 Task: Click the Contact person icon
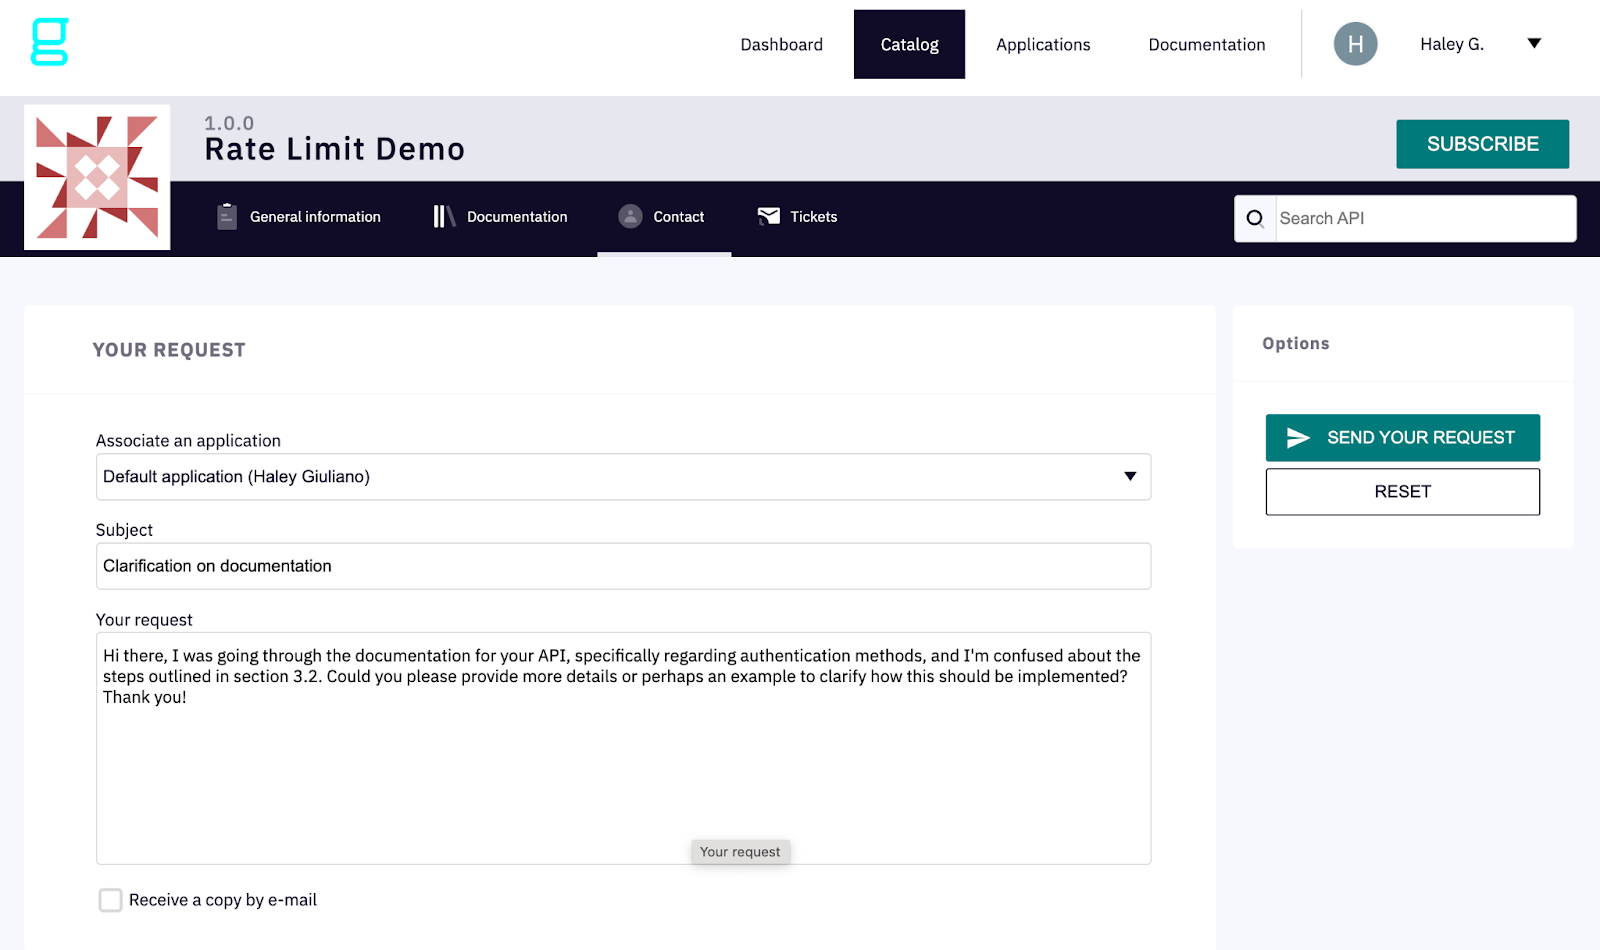click(x=630, y=216)
